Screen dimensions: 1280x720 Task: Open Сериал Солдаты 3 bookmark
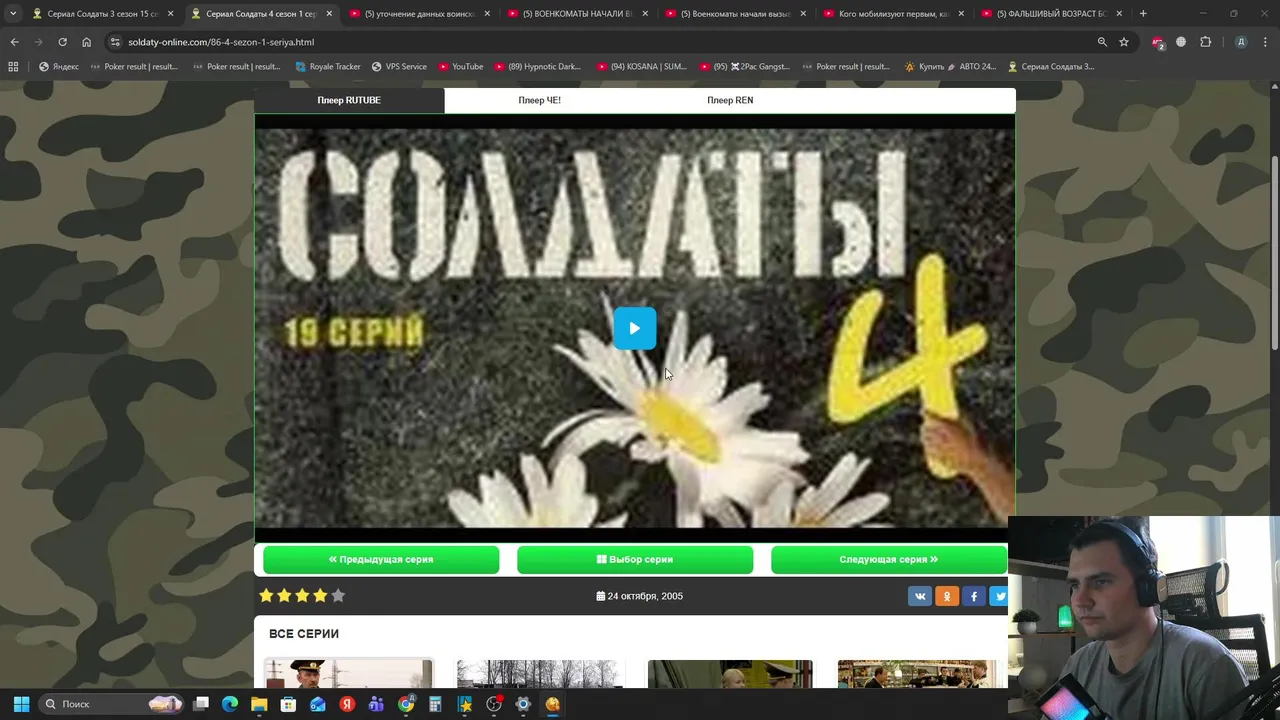1051,67
